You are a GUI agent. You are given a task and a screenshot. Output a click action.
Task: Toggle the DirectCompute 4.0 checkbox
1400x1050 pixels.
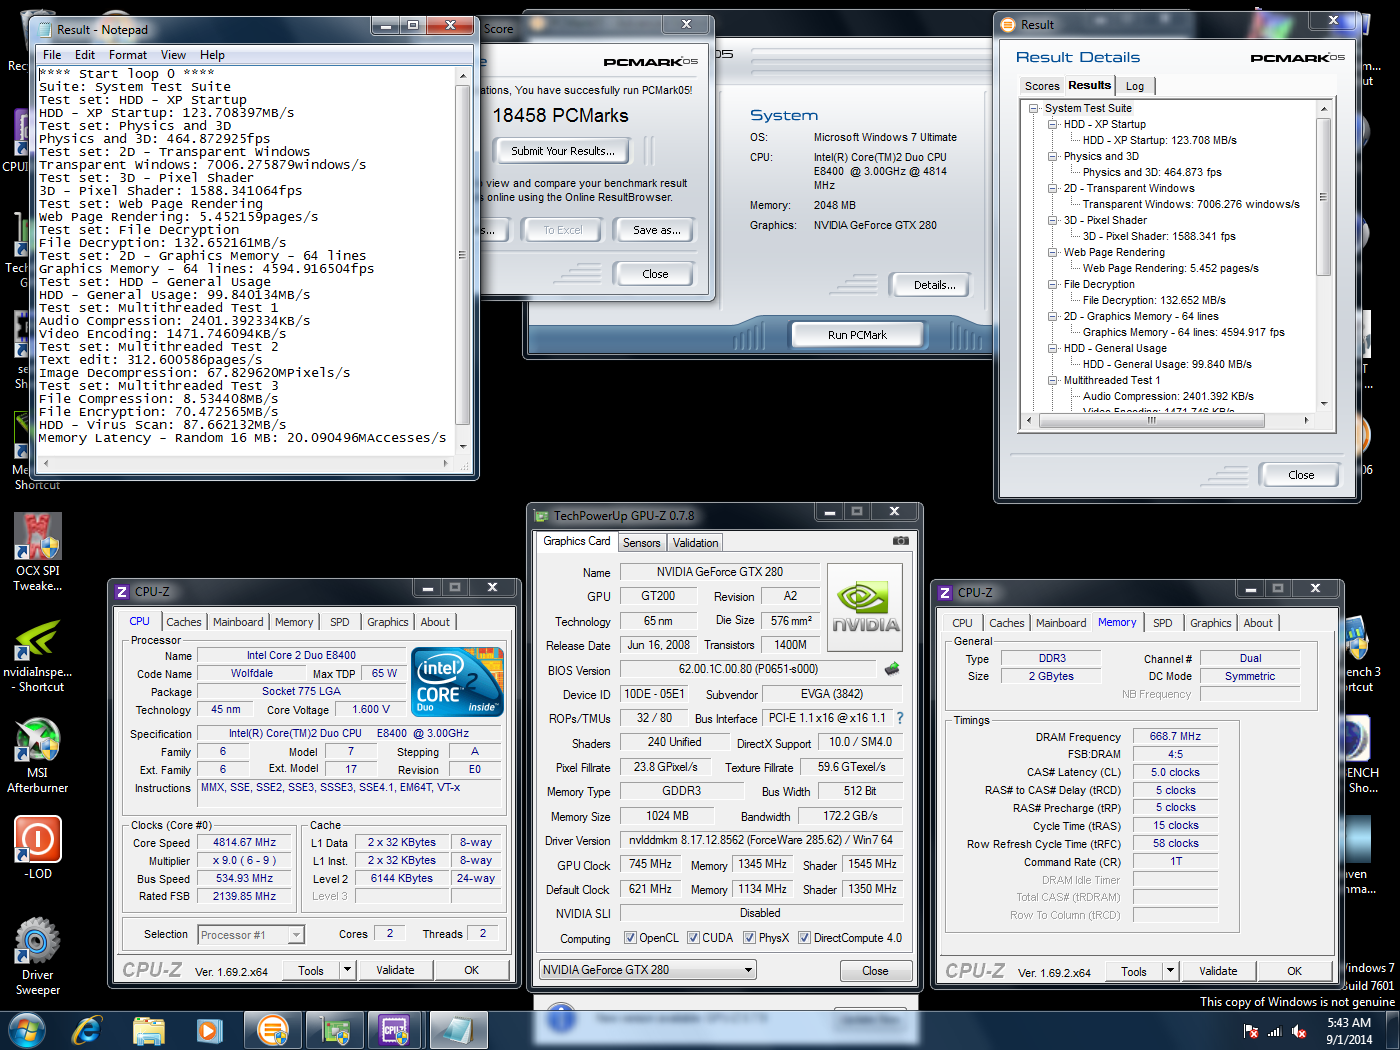804,938
